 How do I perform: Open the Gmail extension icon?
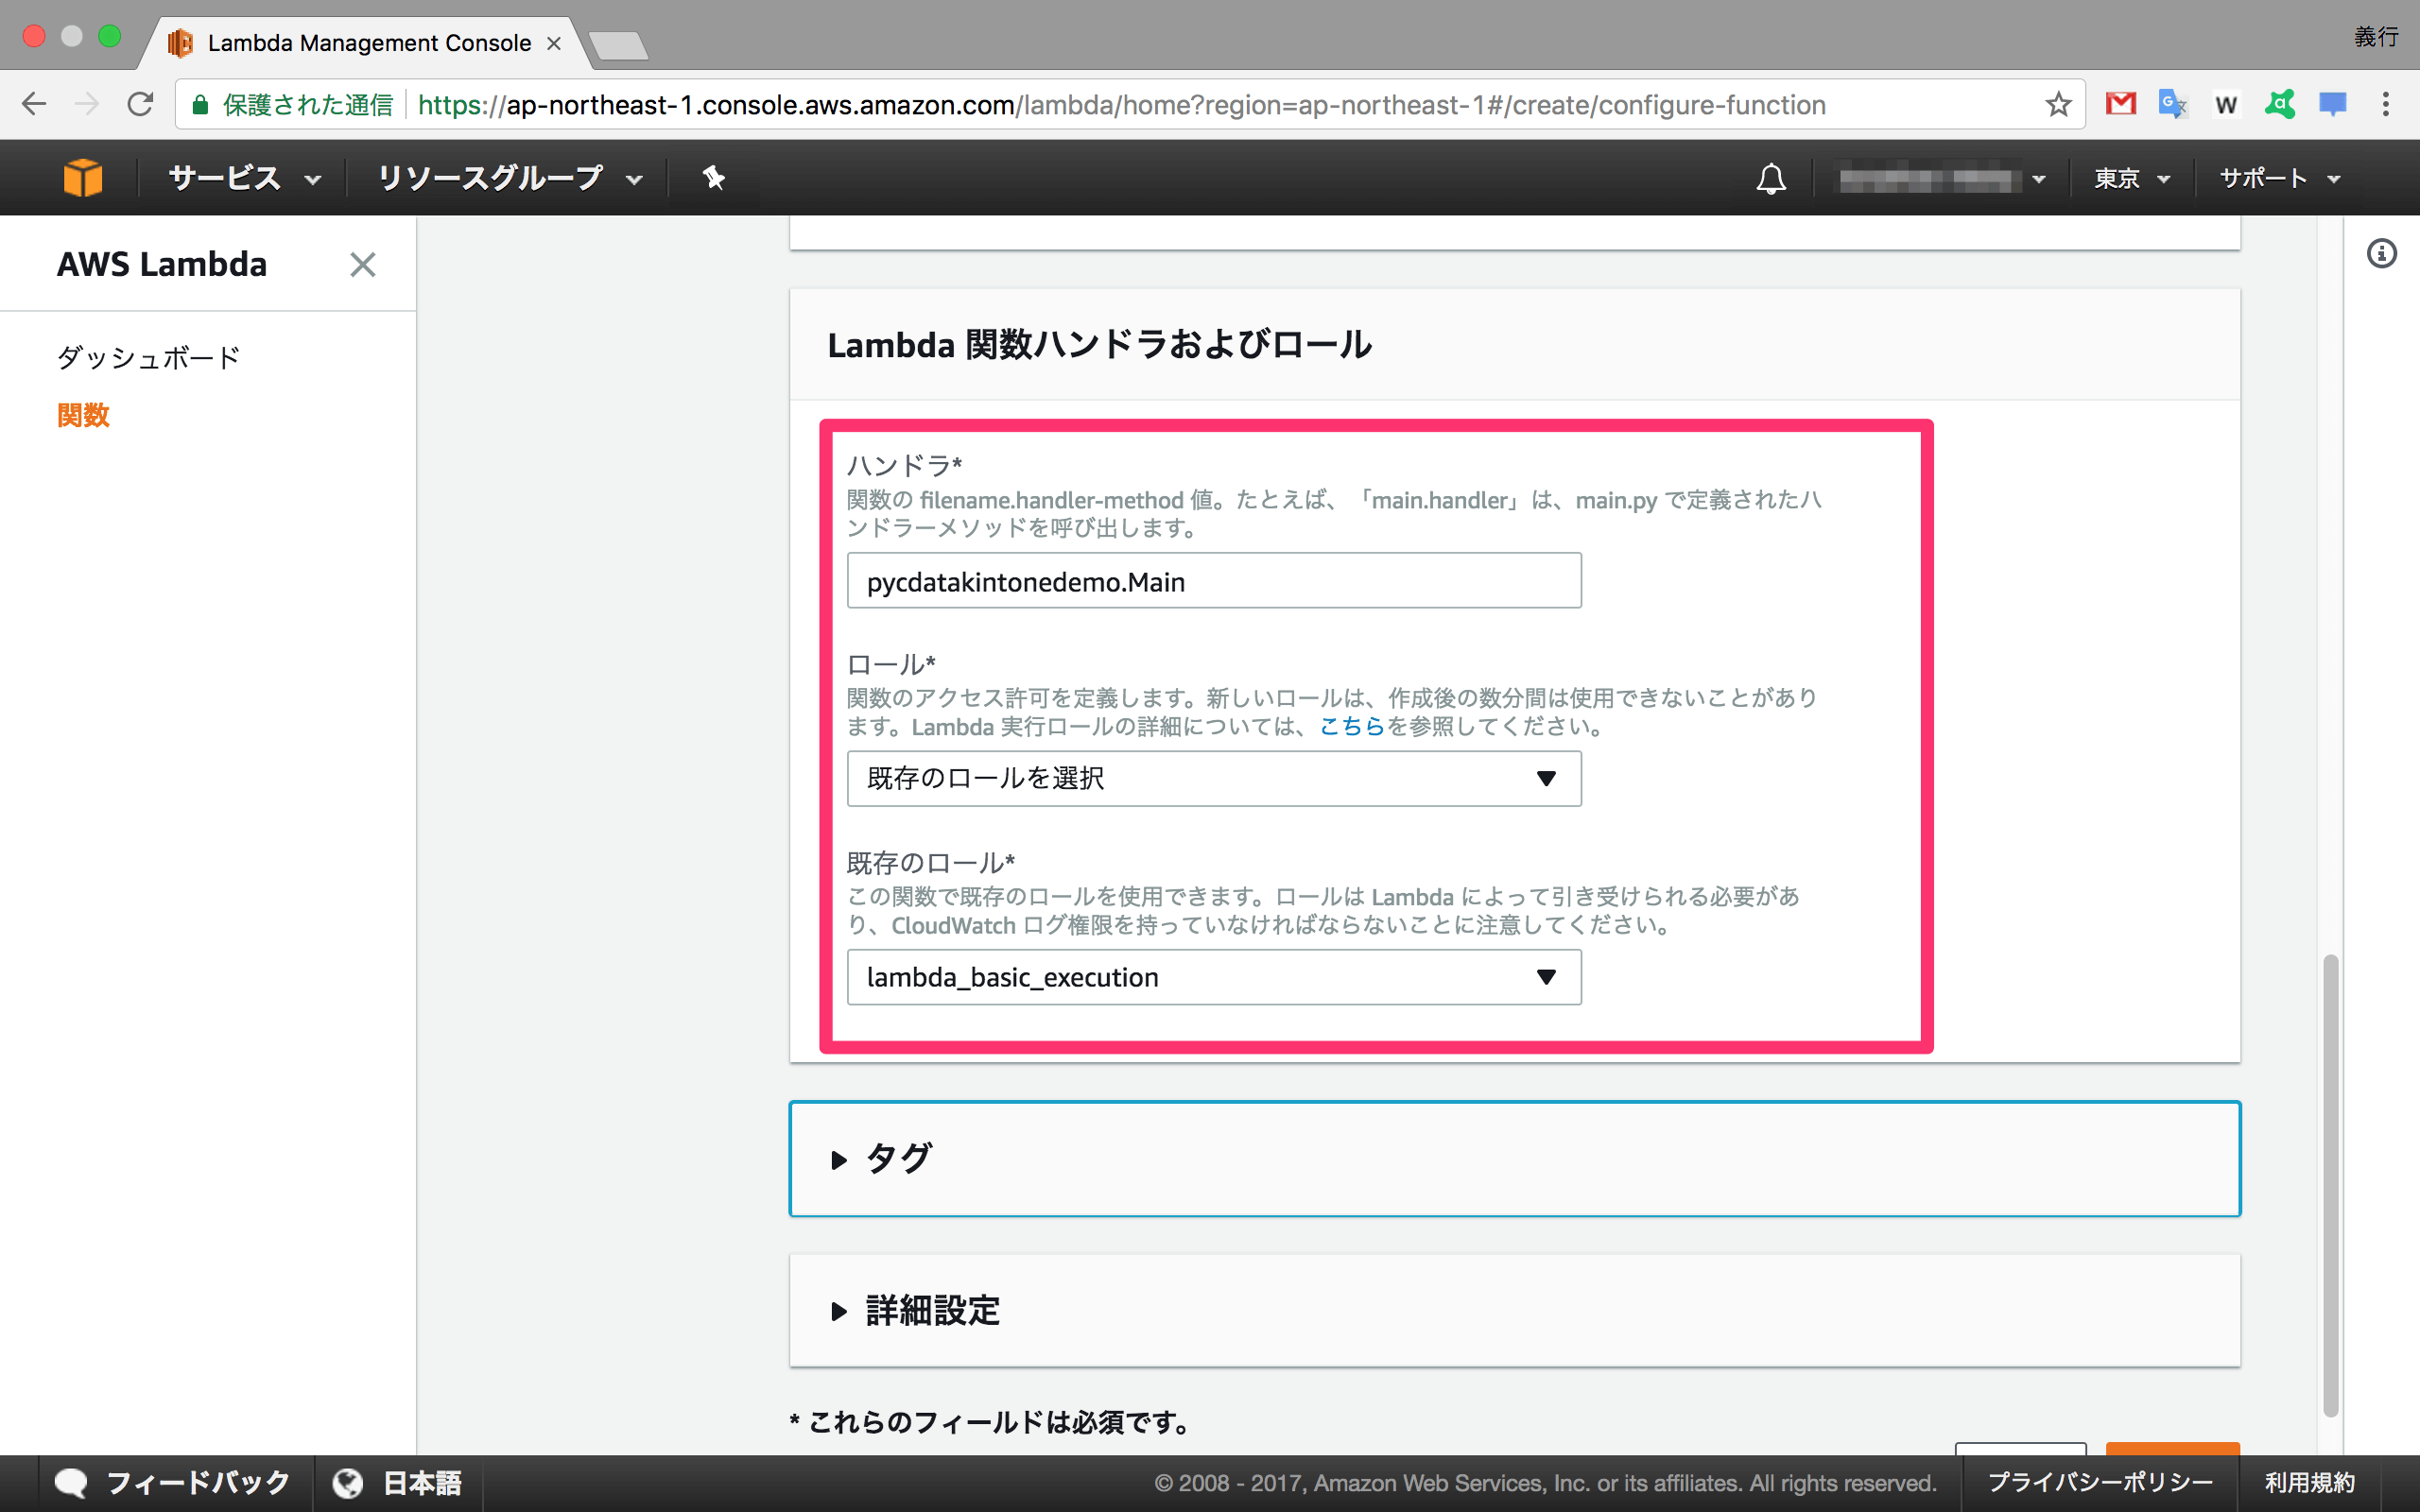point(2120,104)
